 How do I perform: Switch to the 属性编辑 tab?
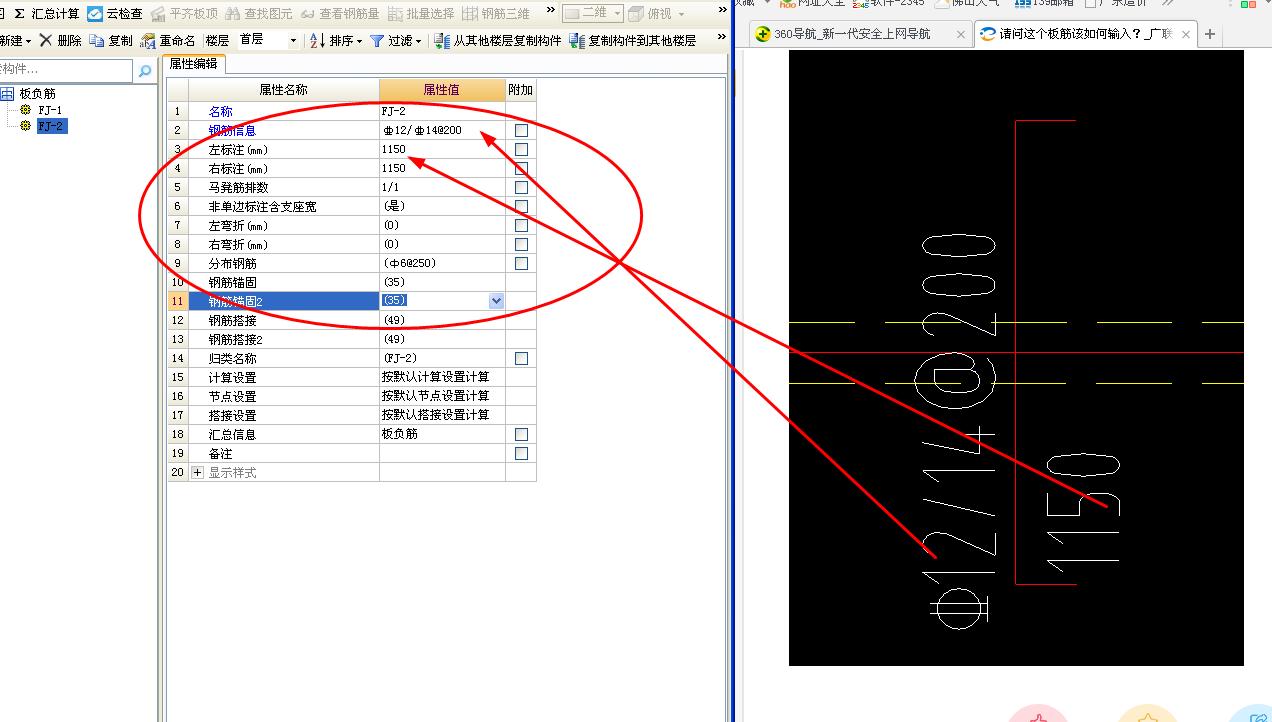click(x=193, y=64)
